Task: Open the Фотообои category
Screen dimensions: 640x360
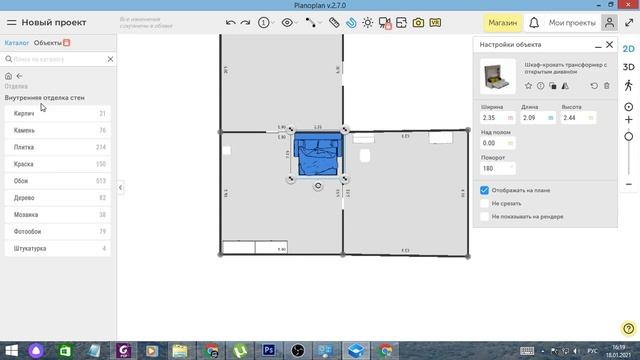Action: [58, 231]
